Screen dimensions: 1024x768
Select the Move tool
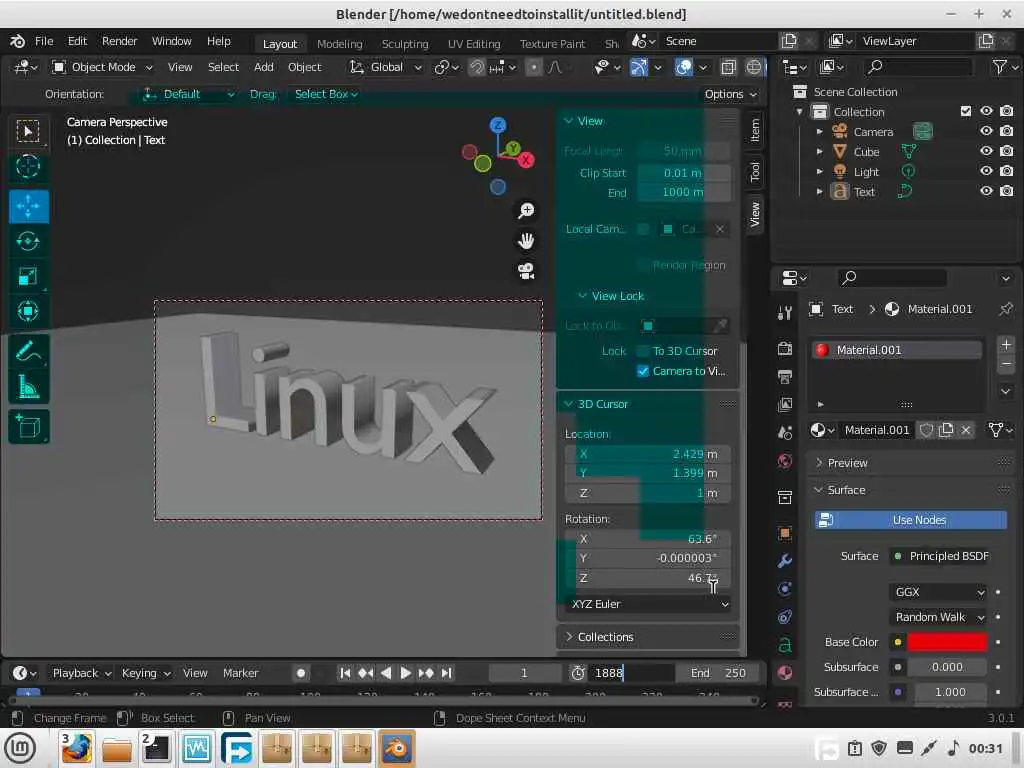[x=28, y=206]
